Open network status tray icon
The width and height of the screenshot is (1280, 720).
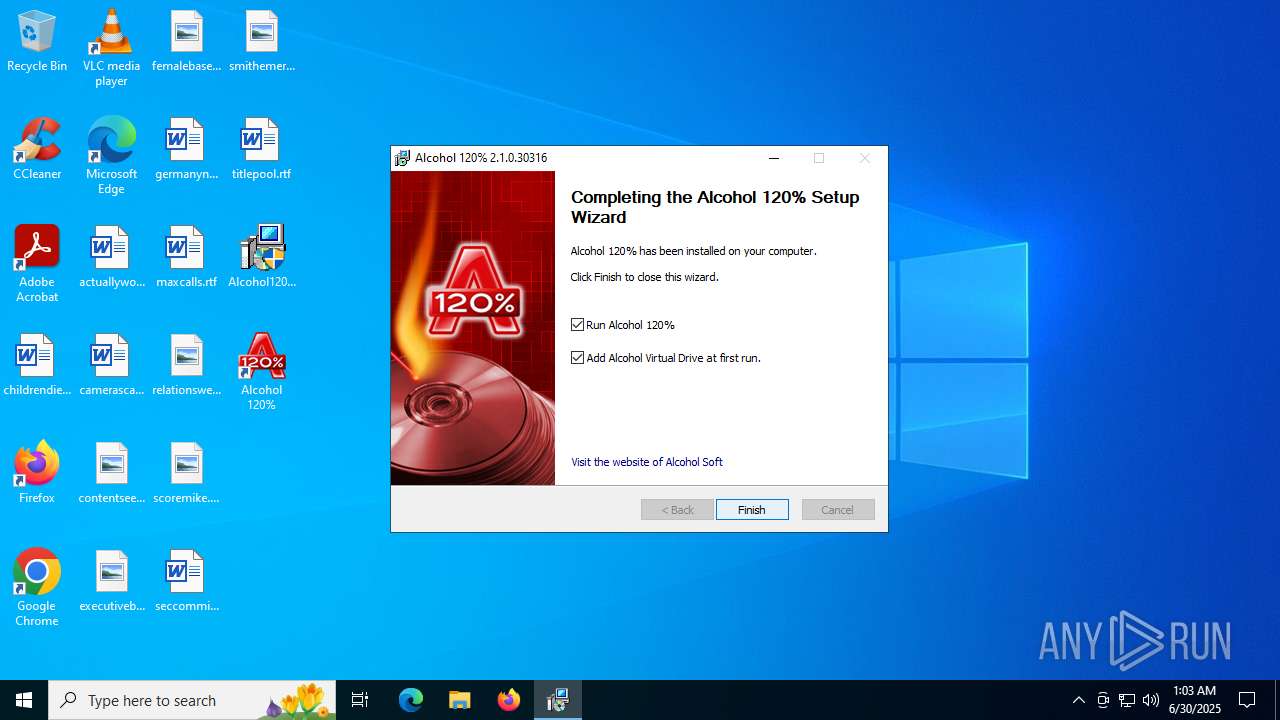click(1127, 700)
